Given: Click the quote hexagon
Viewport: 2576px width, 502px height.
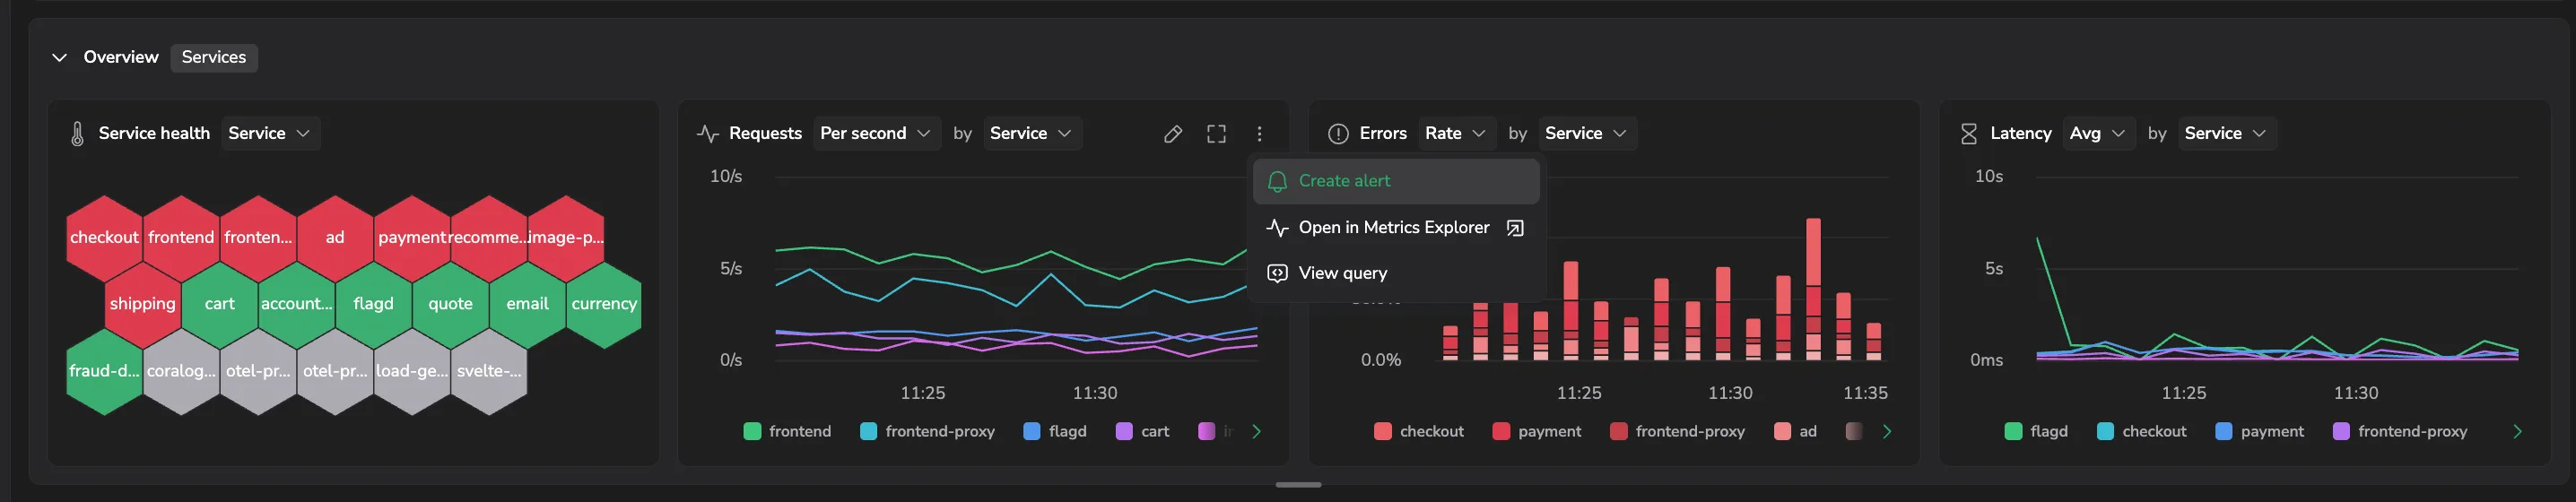Looking at the screenshot, I should (450, 304).
